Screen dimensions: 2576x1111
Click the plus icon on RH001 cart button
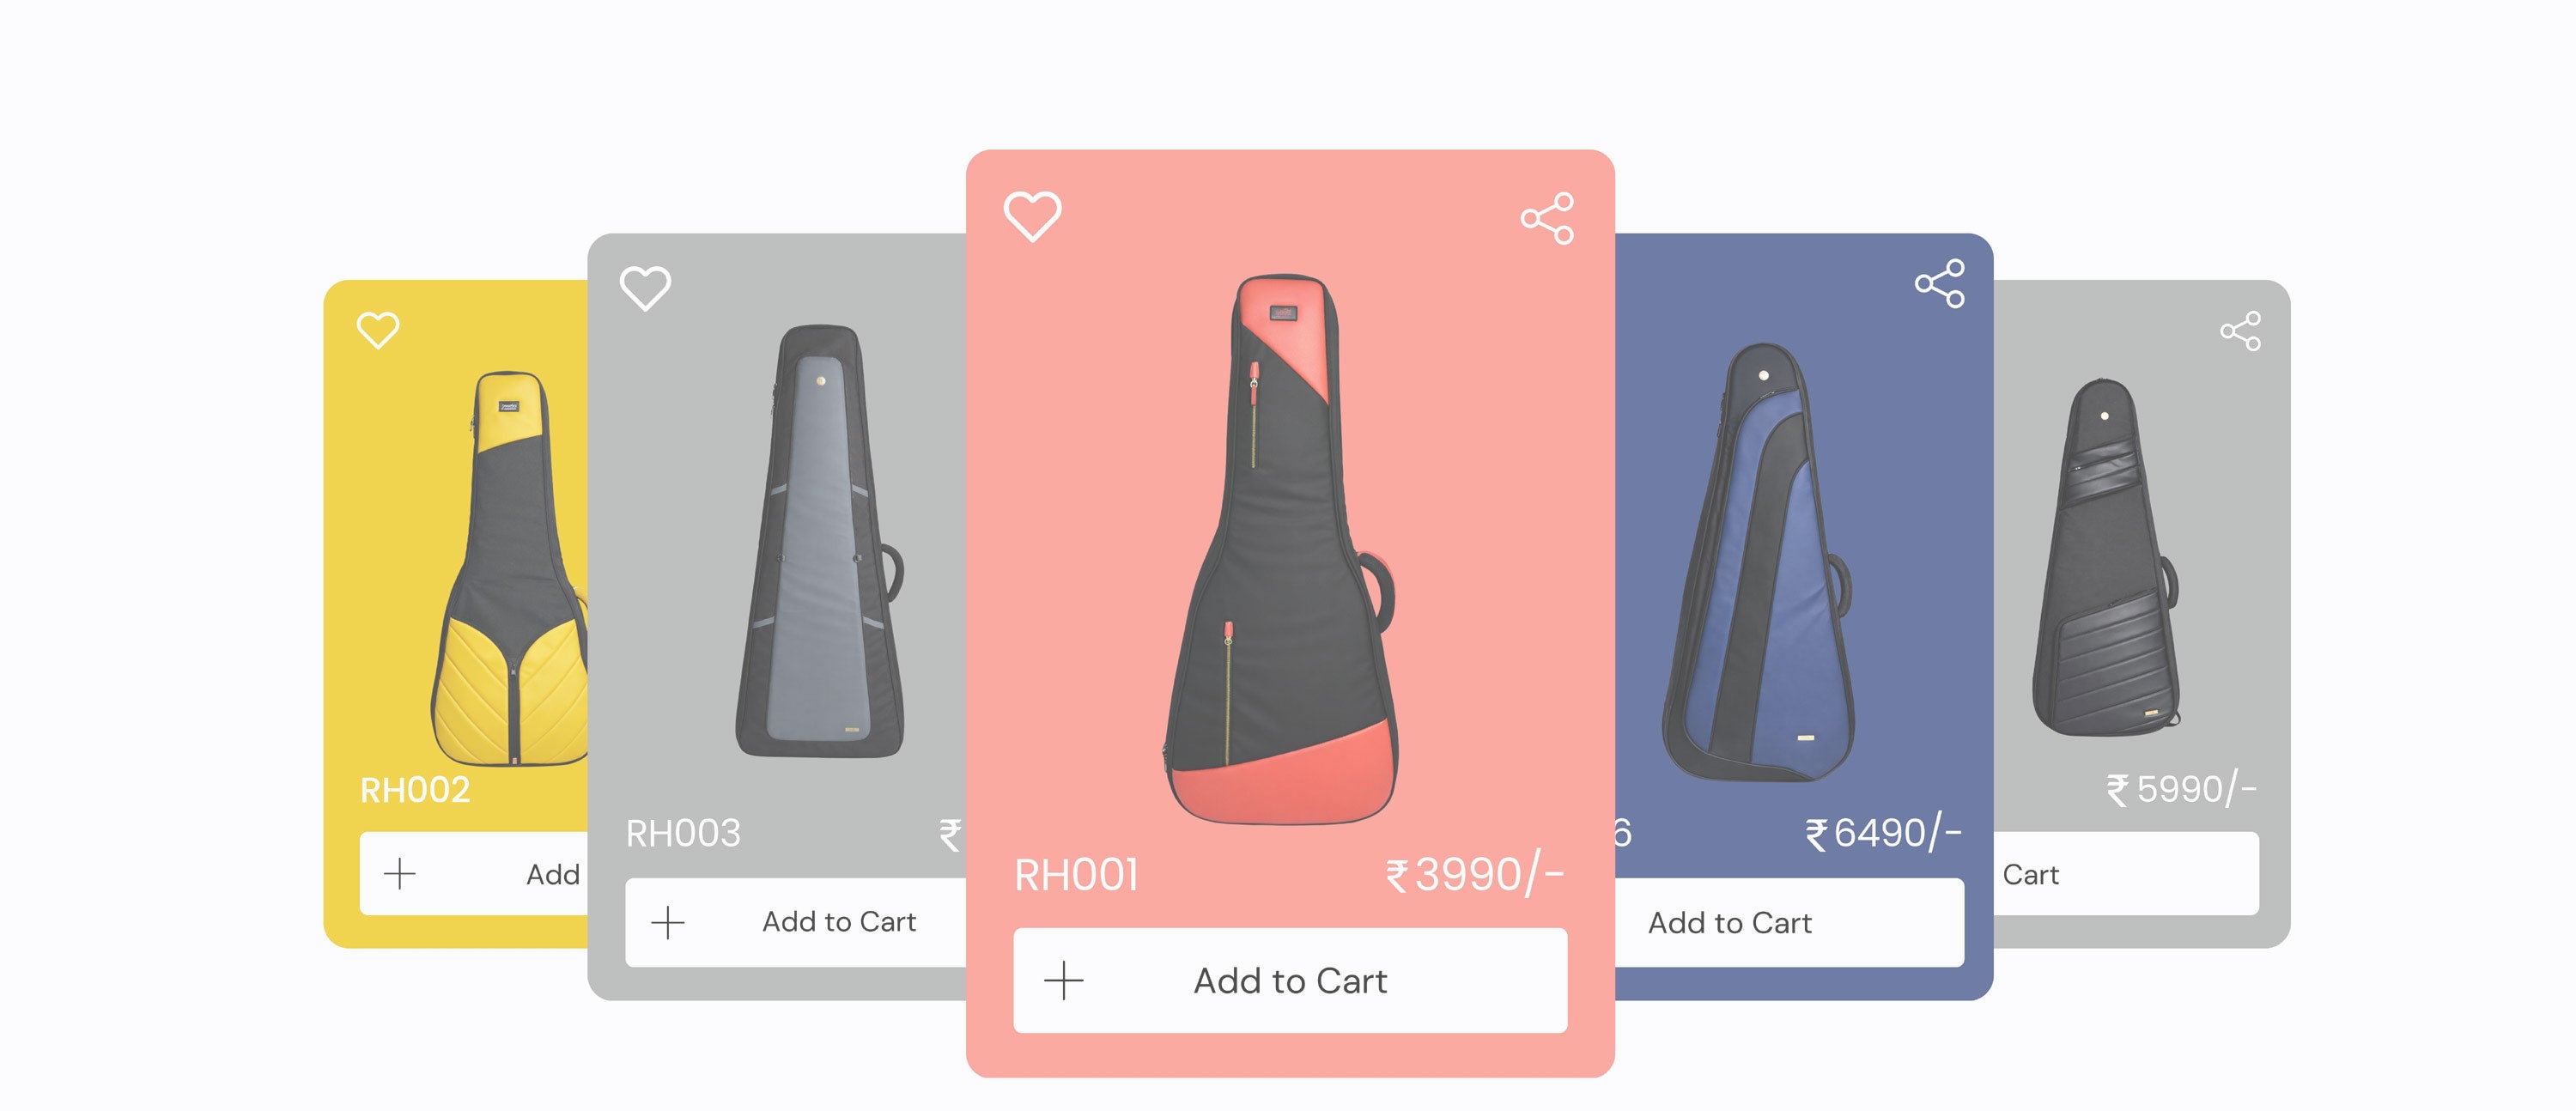[x=1063, y=981]
